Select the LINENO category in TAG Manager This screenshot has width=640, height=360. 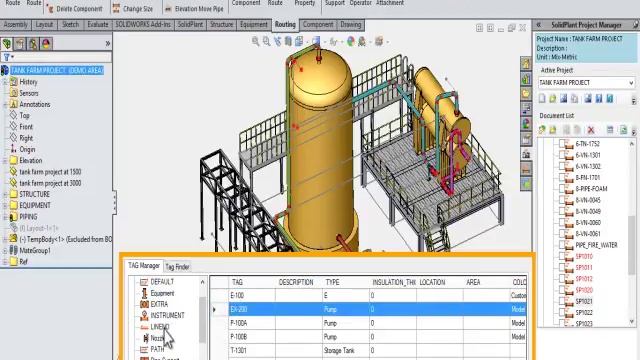pos(160,327)
